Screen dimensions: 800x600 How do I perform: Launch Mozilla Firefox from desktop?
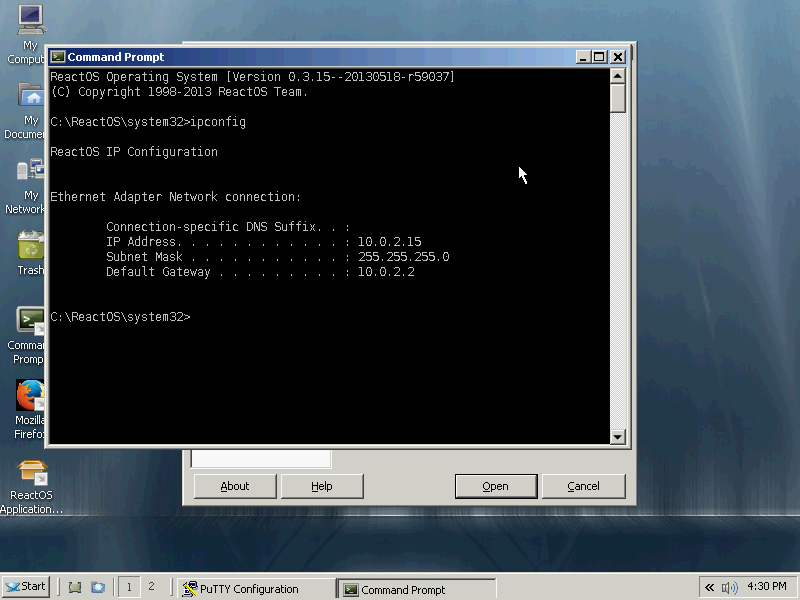click(30, 396)
